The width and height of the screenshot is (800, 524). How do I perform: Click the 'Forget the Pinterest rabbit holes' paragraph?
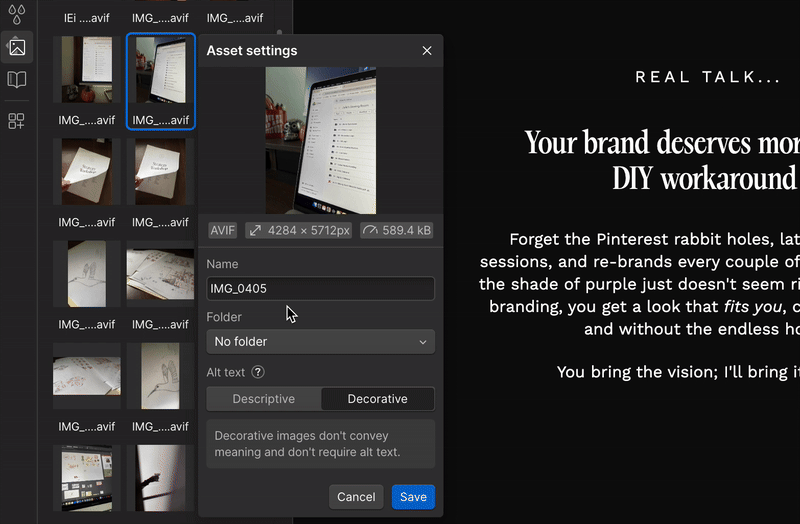[x=639, y=284]
